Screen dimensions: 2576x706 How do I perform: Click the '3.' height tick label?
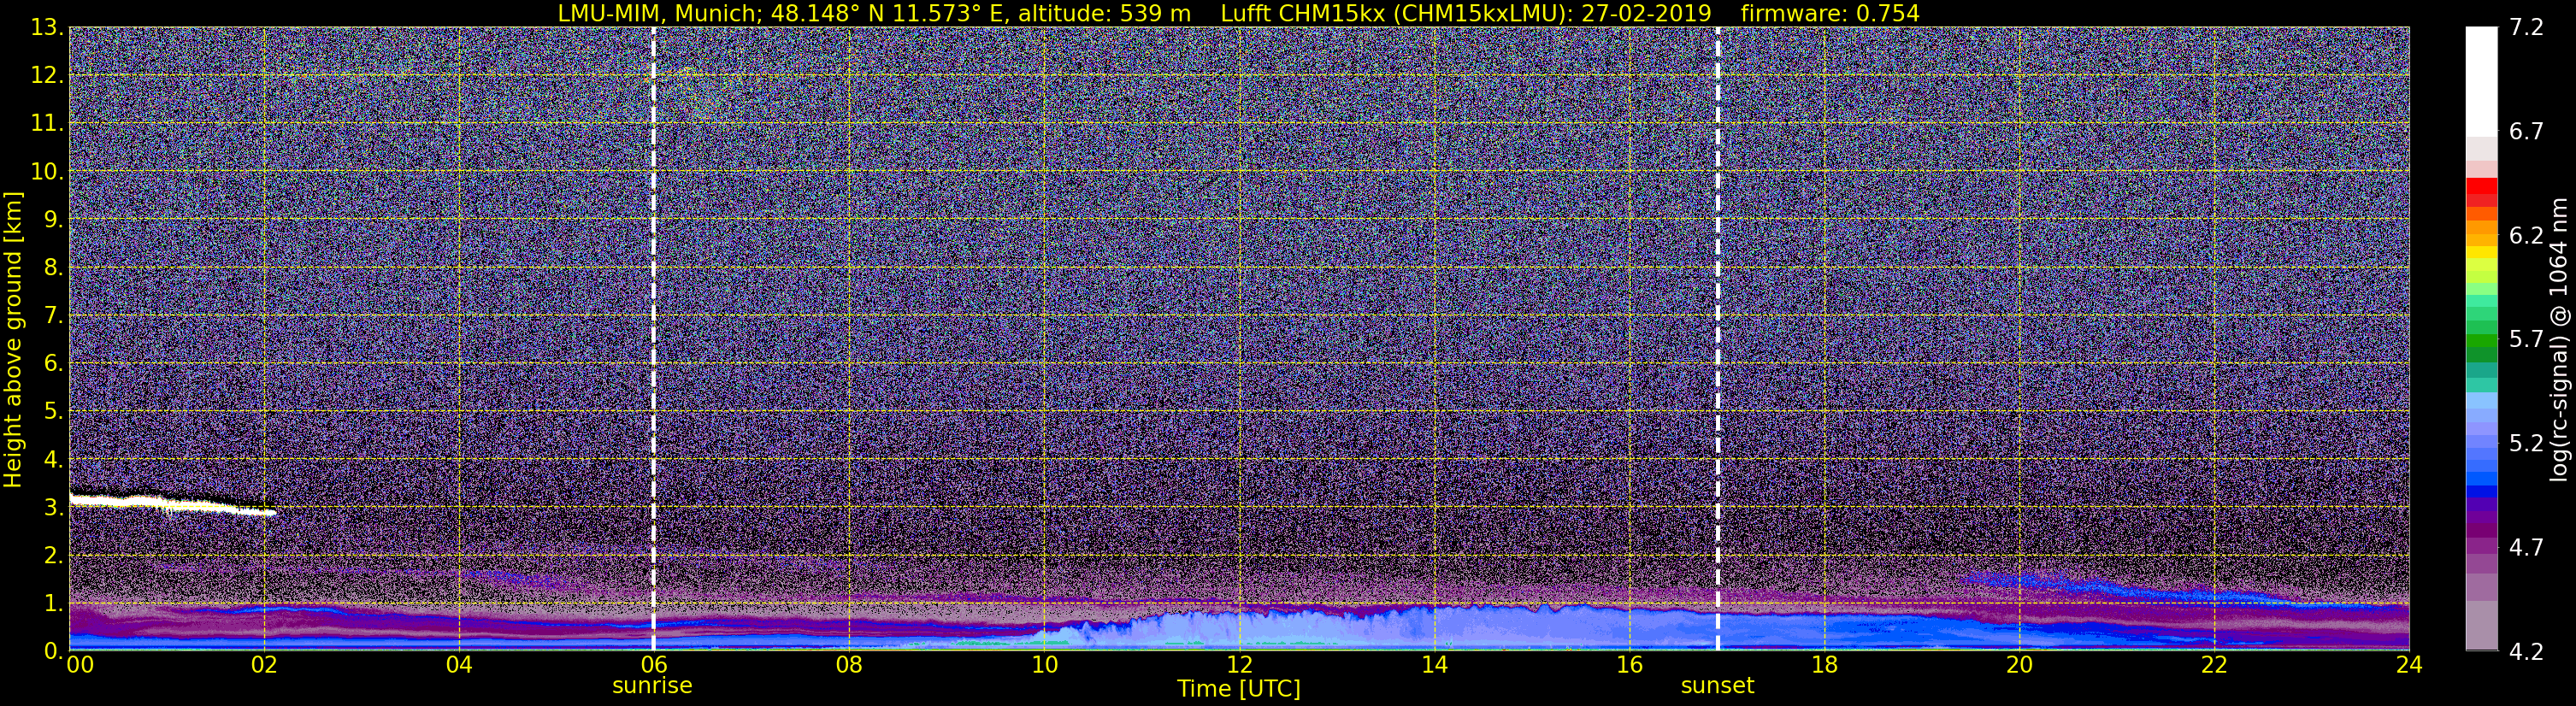[x=53, y=507]
